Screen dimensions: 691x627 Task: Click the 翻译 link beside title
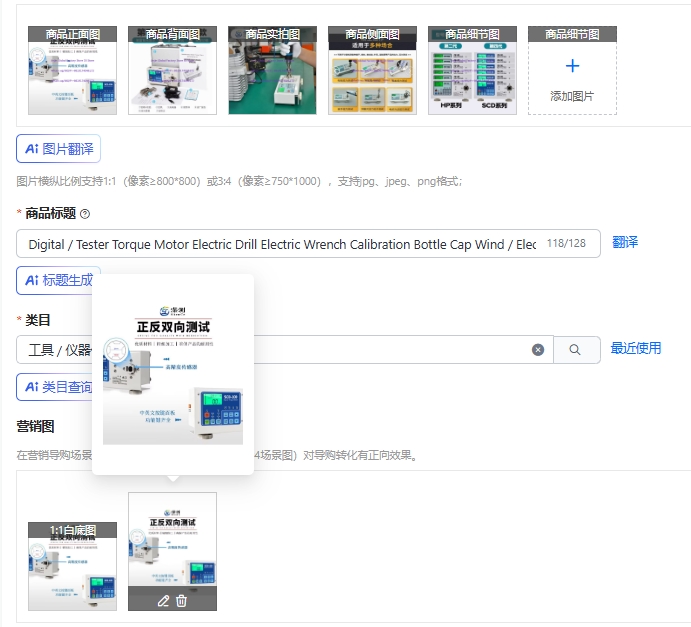click(625, 242)
